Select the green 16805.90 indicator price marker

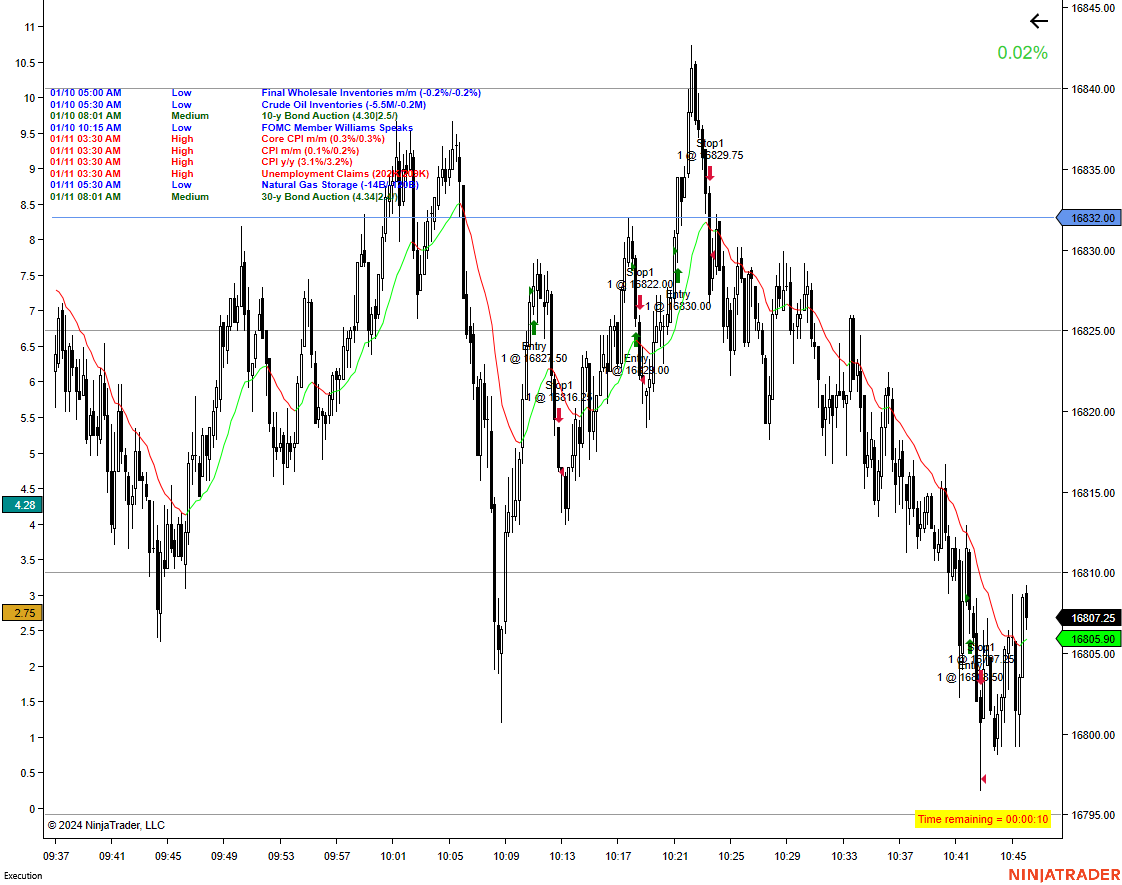[x=1089, y=639]
